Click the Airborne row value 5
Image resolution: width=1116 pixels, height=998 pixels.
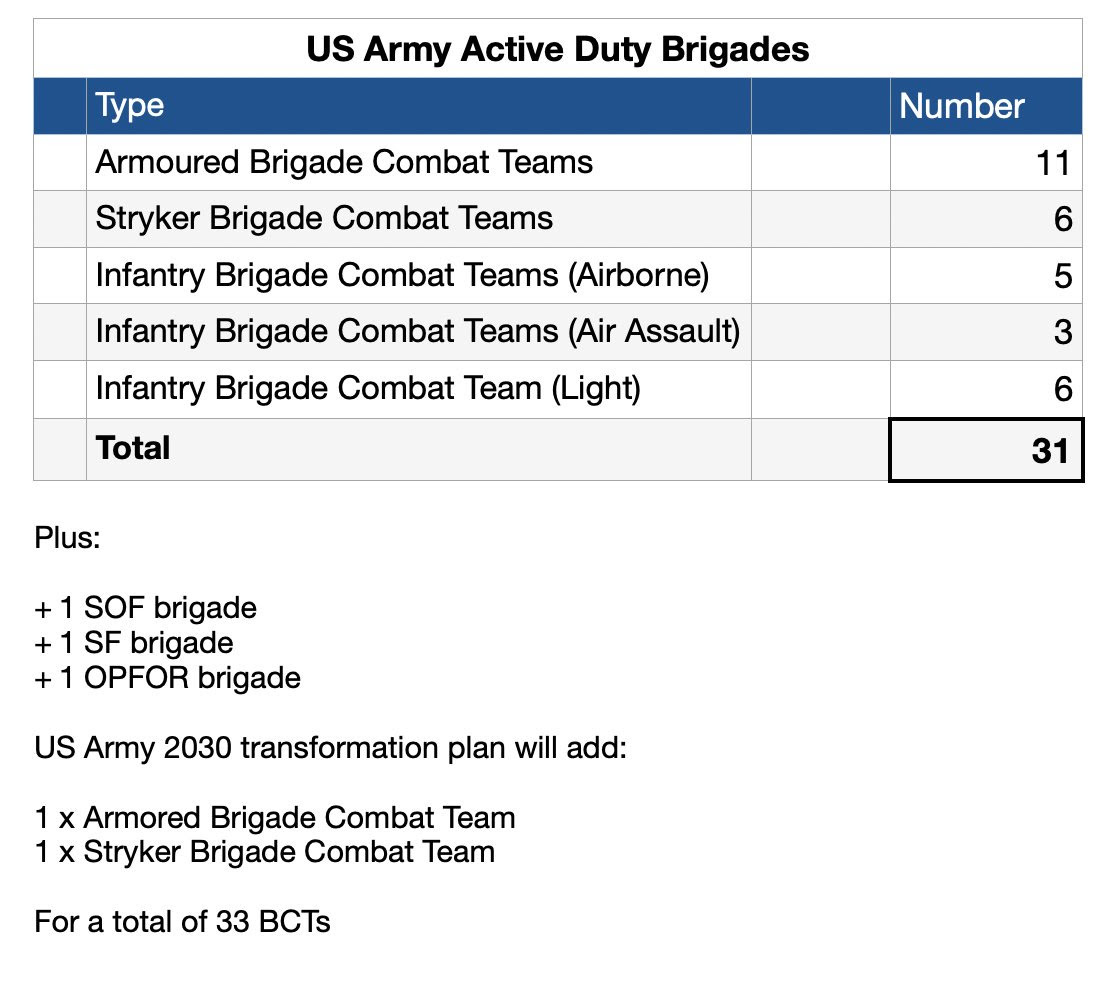click(986, 275)
